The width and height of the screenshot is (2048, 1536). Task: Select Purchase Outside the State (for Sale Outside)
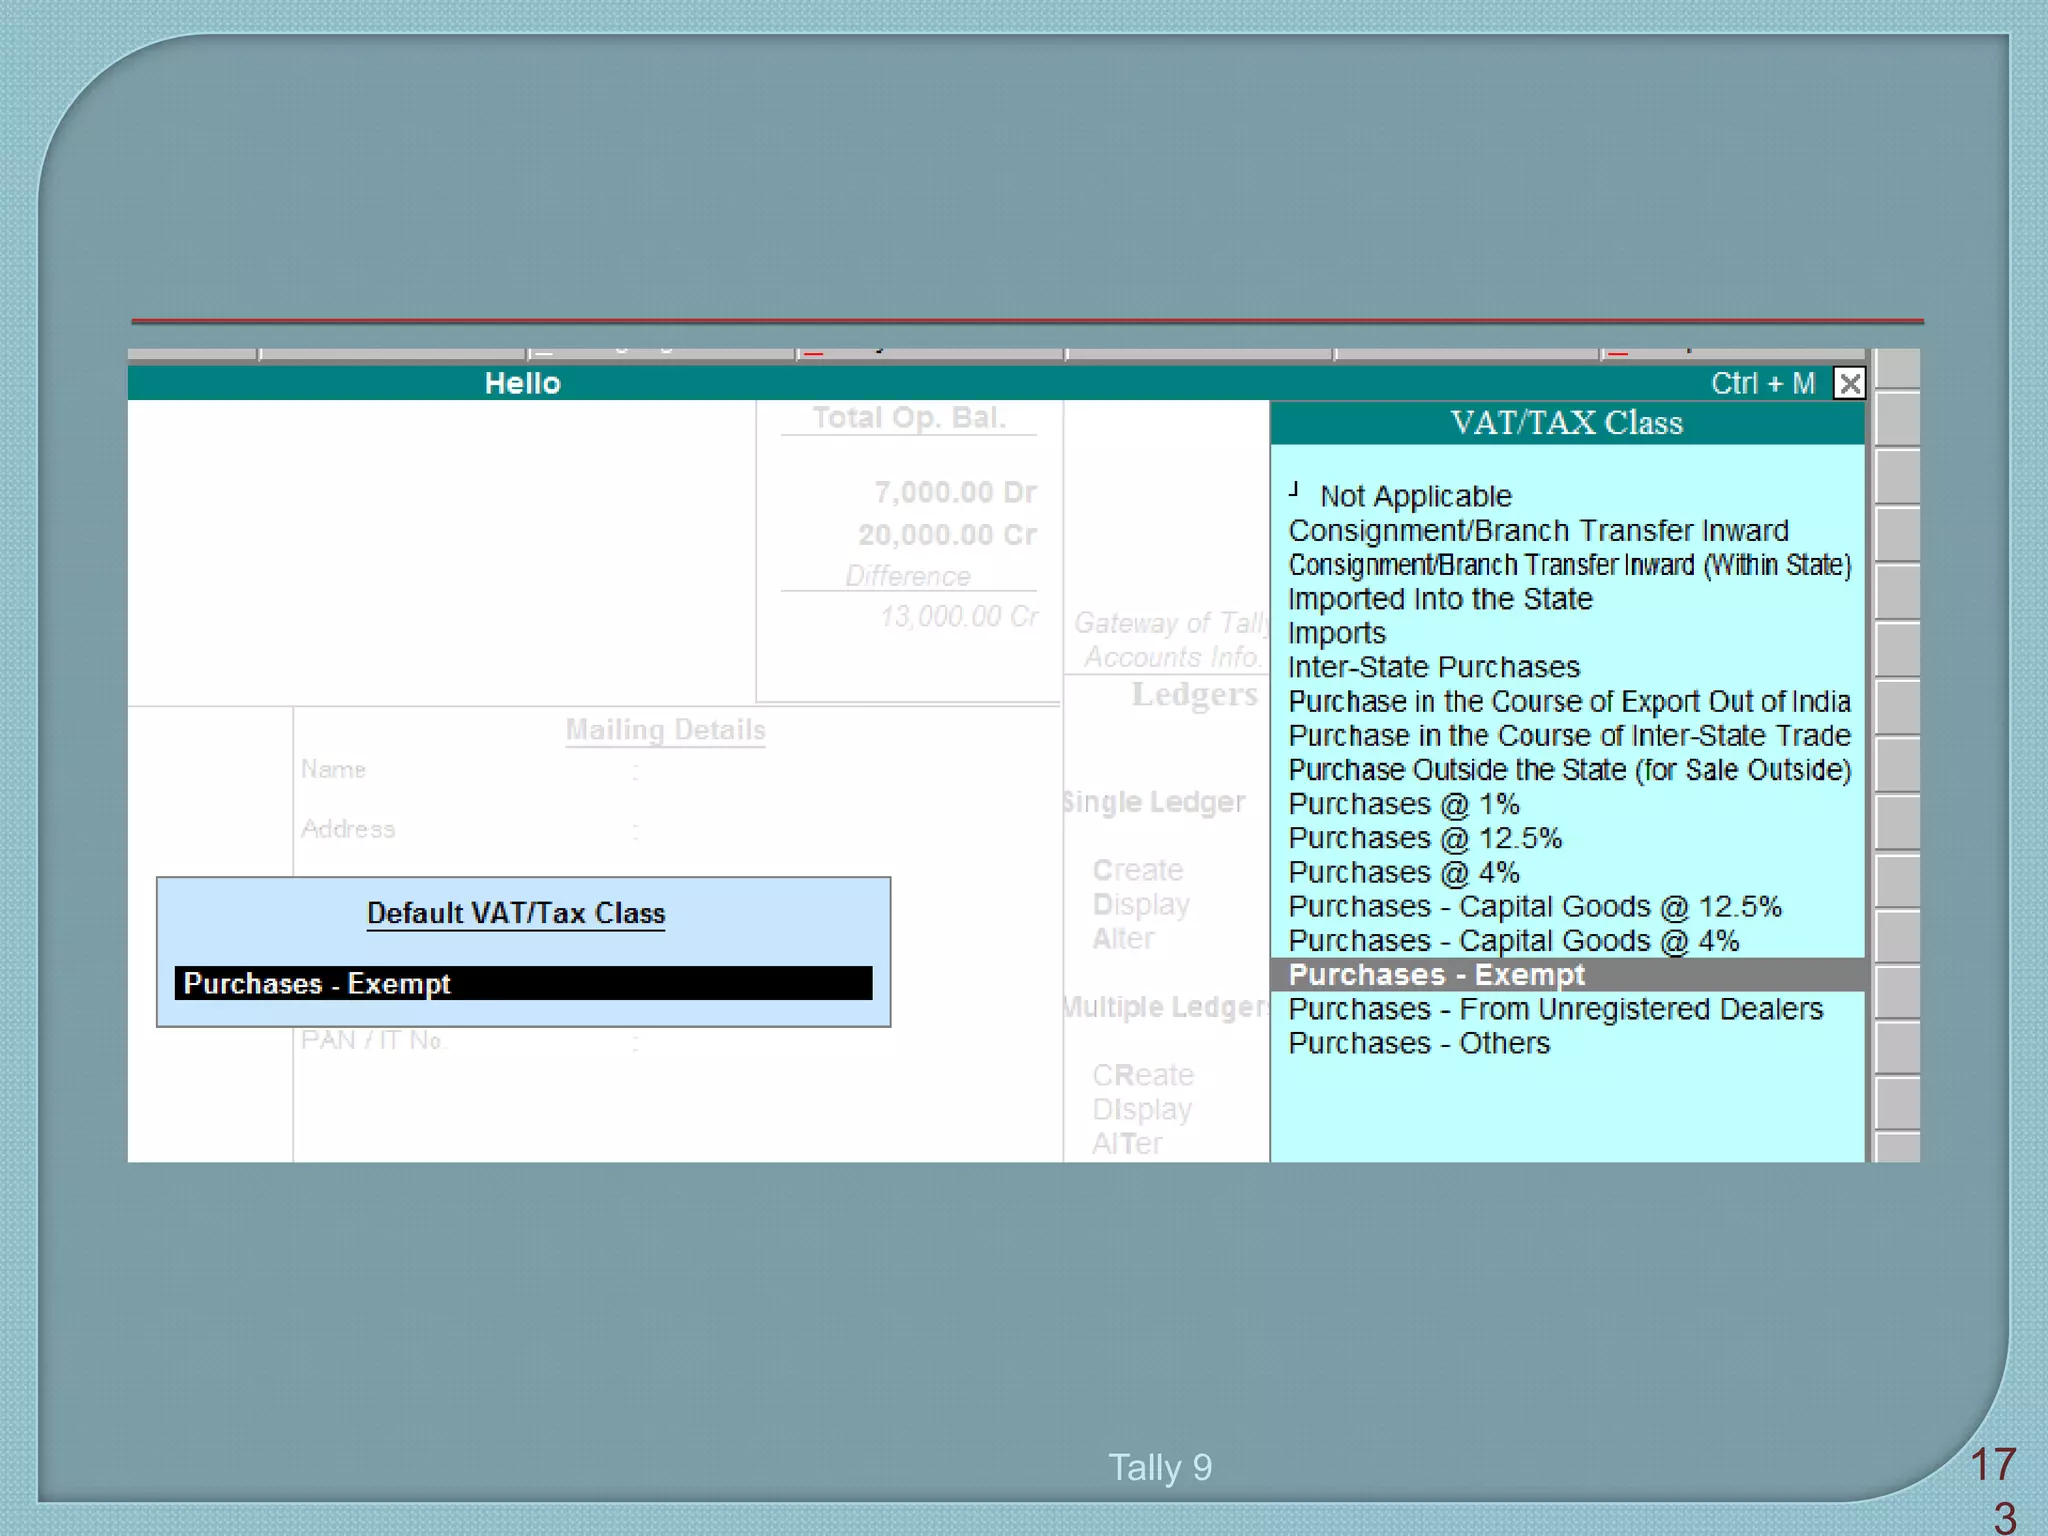(x=1569, y=770)
